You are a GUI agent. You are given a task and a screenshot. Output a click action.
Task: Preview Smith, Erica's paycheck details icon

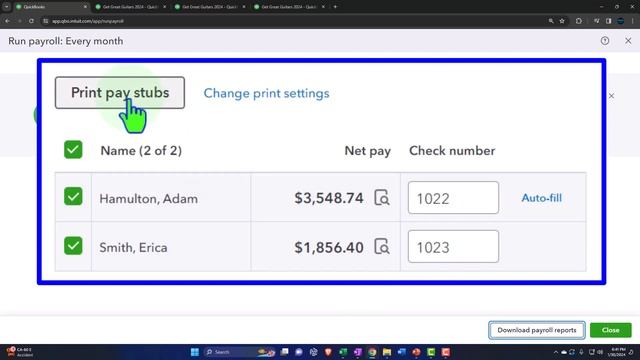(x=382, y=247)
